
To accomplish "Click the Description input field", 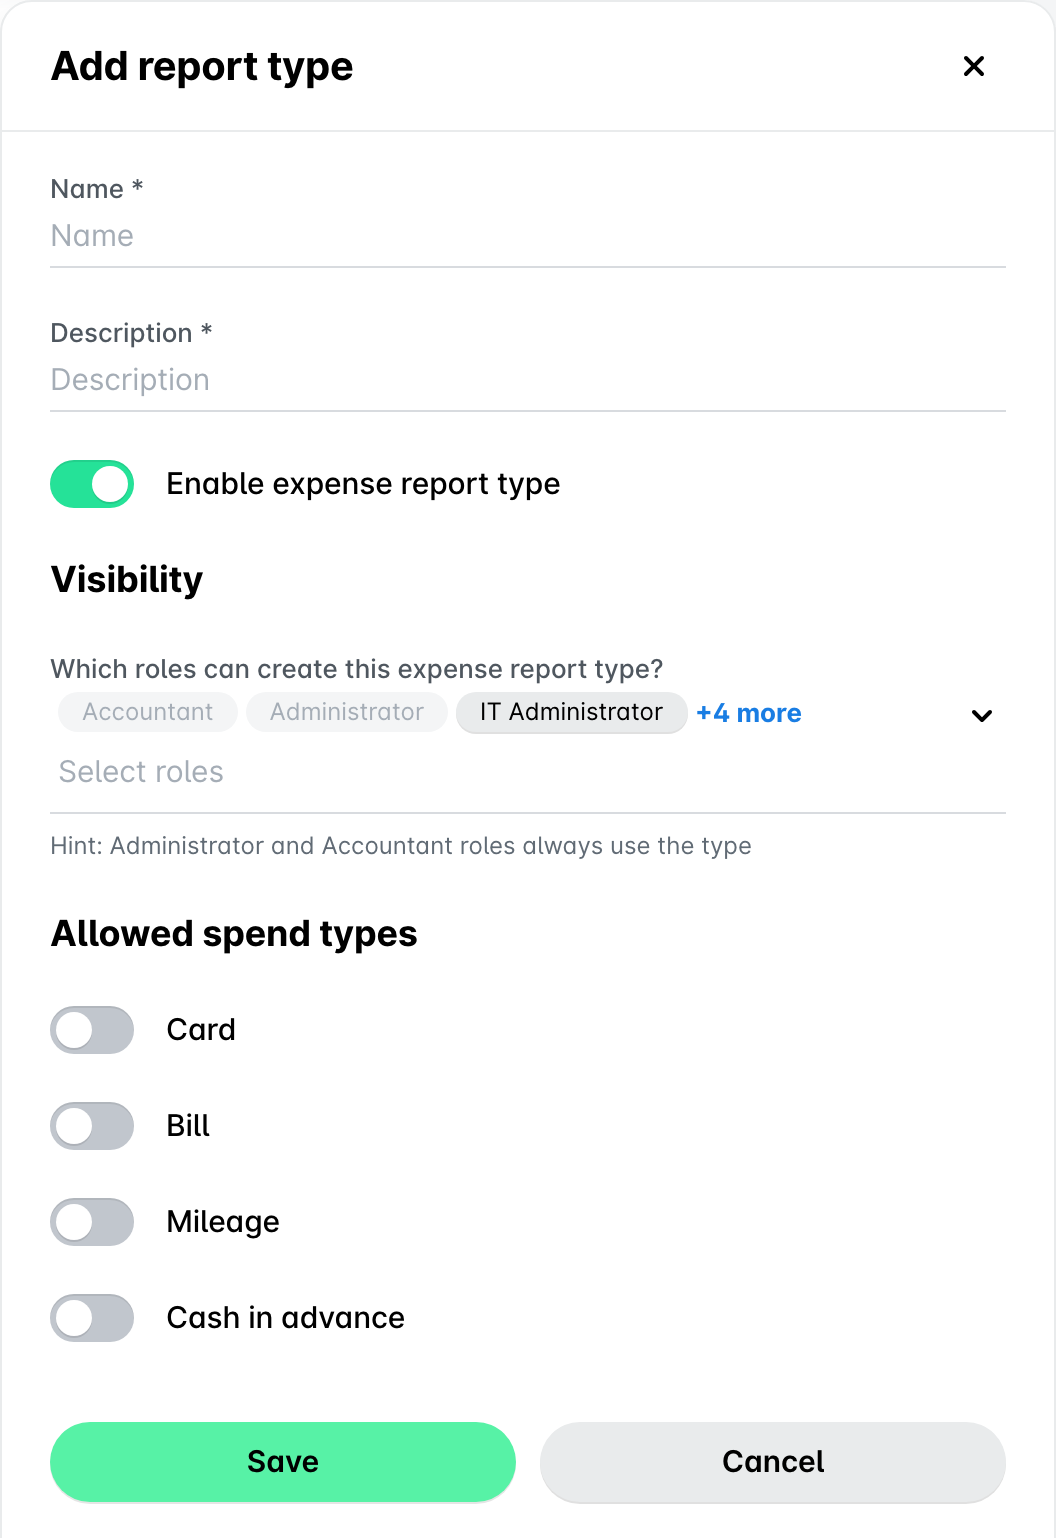I will point(528,380).
